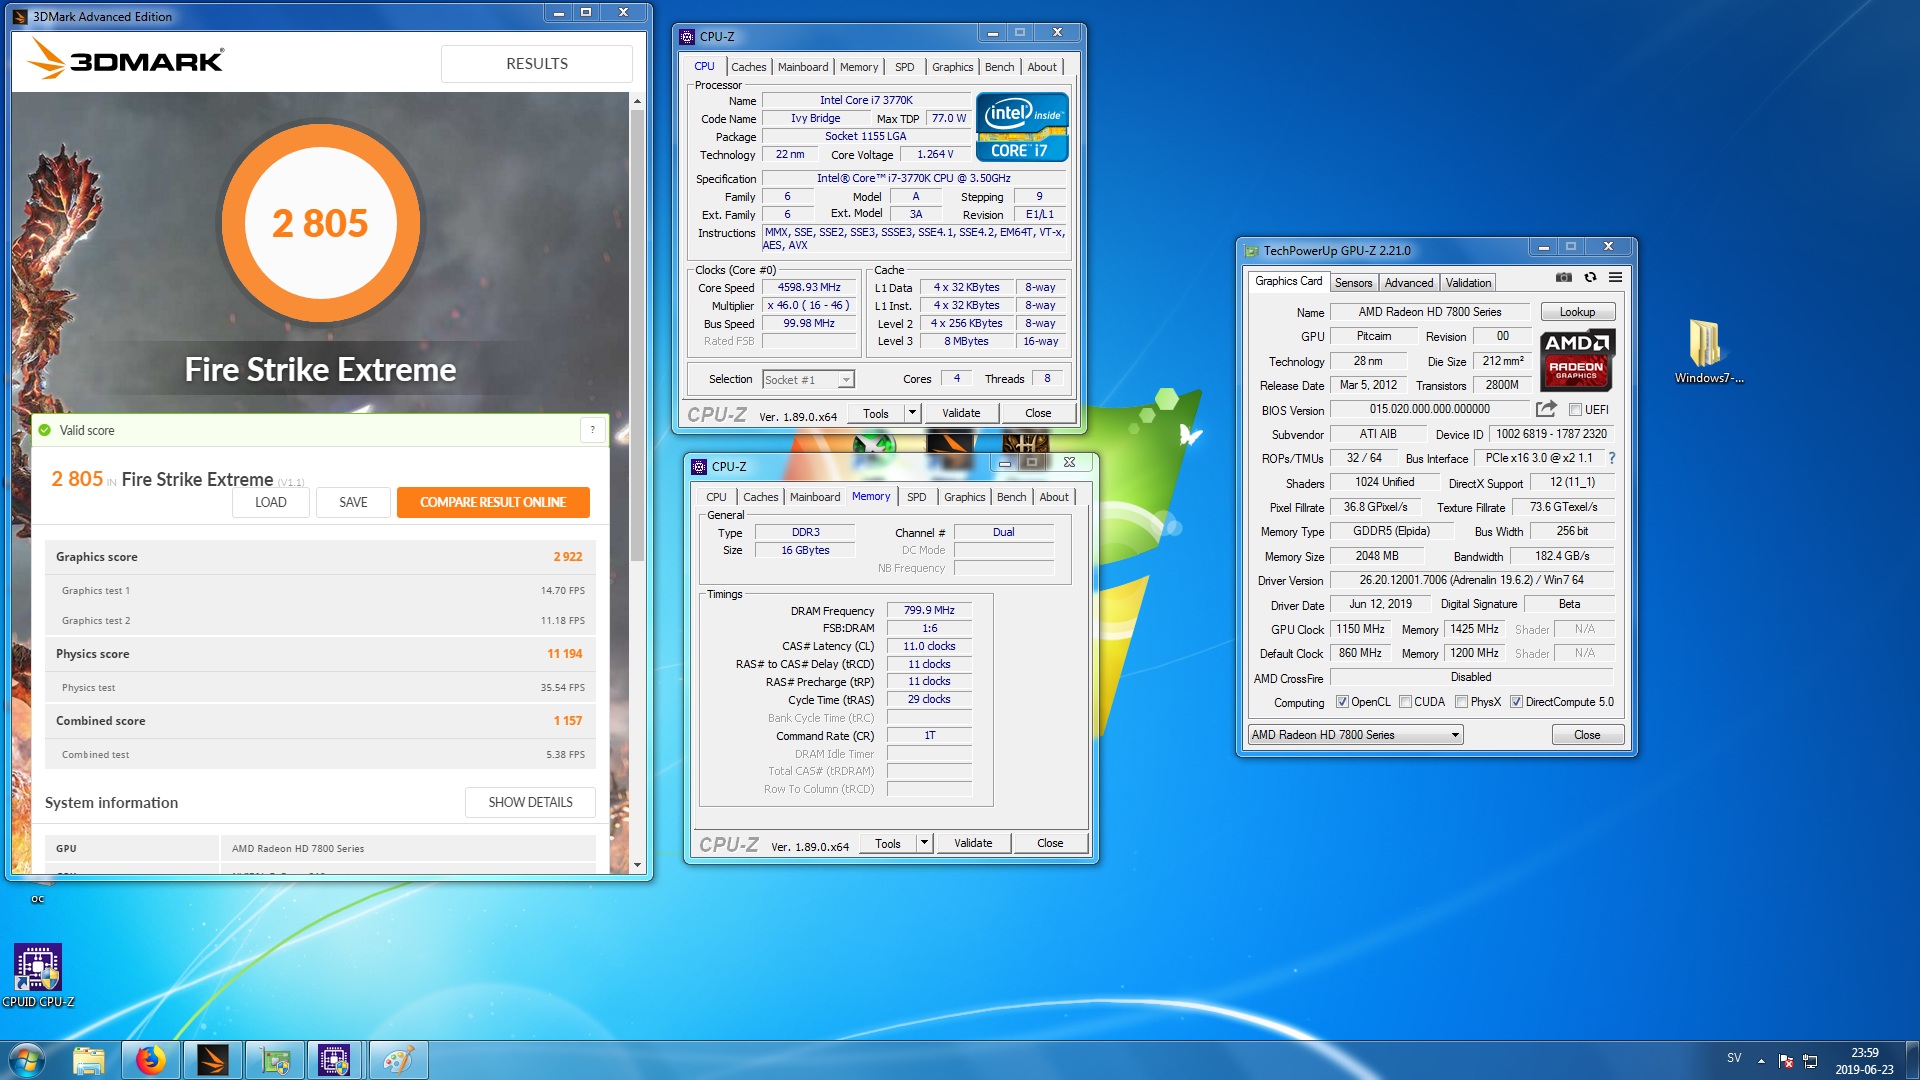
Task: Click the GPU-Z title bar icon
Action: click(1252, 251)
